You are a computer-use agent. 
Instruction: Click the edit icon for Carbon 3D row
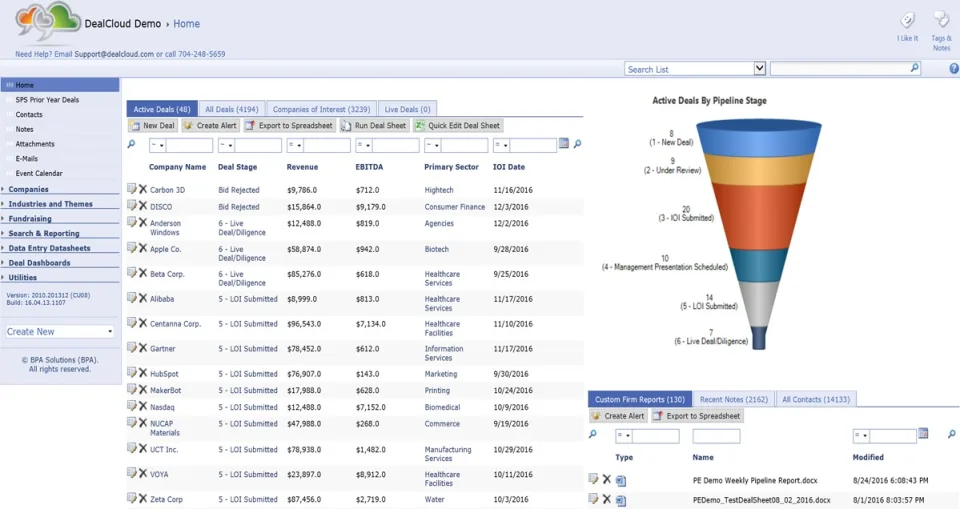pos(132,189)
